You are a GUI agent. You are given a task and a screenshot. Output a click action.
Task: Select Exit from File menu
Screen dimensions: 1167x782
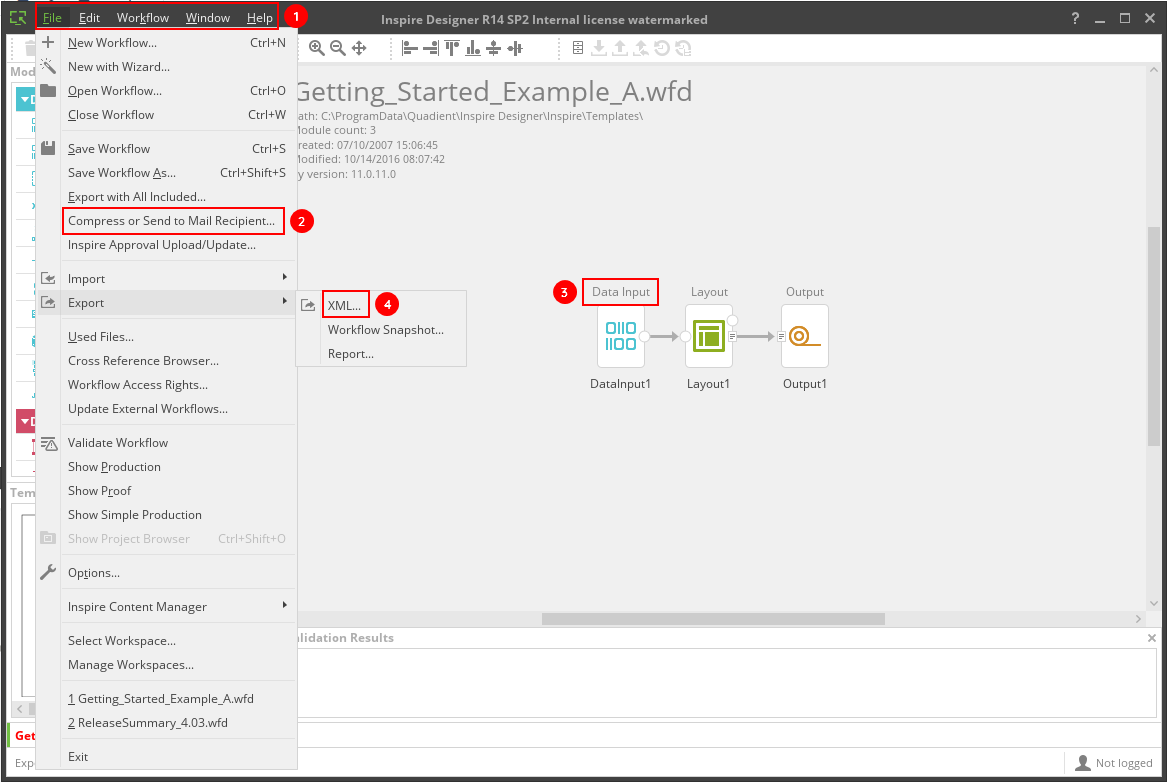point(167,757)
